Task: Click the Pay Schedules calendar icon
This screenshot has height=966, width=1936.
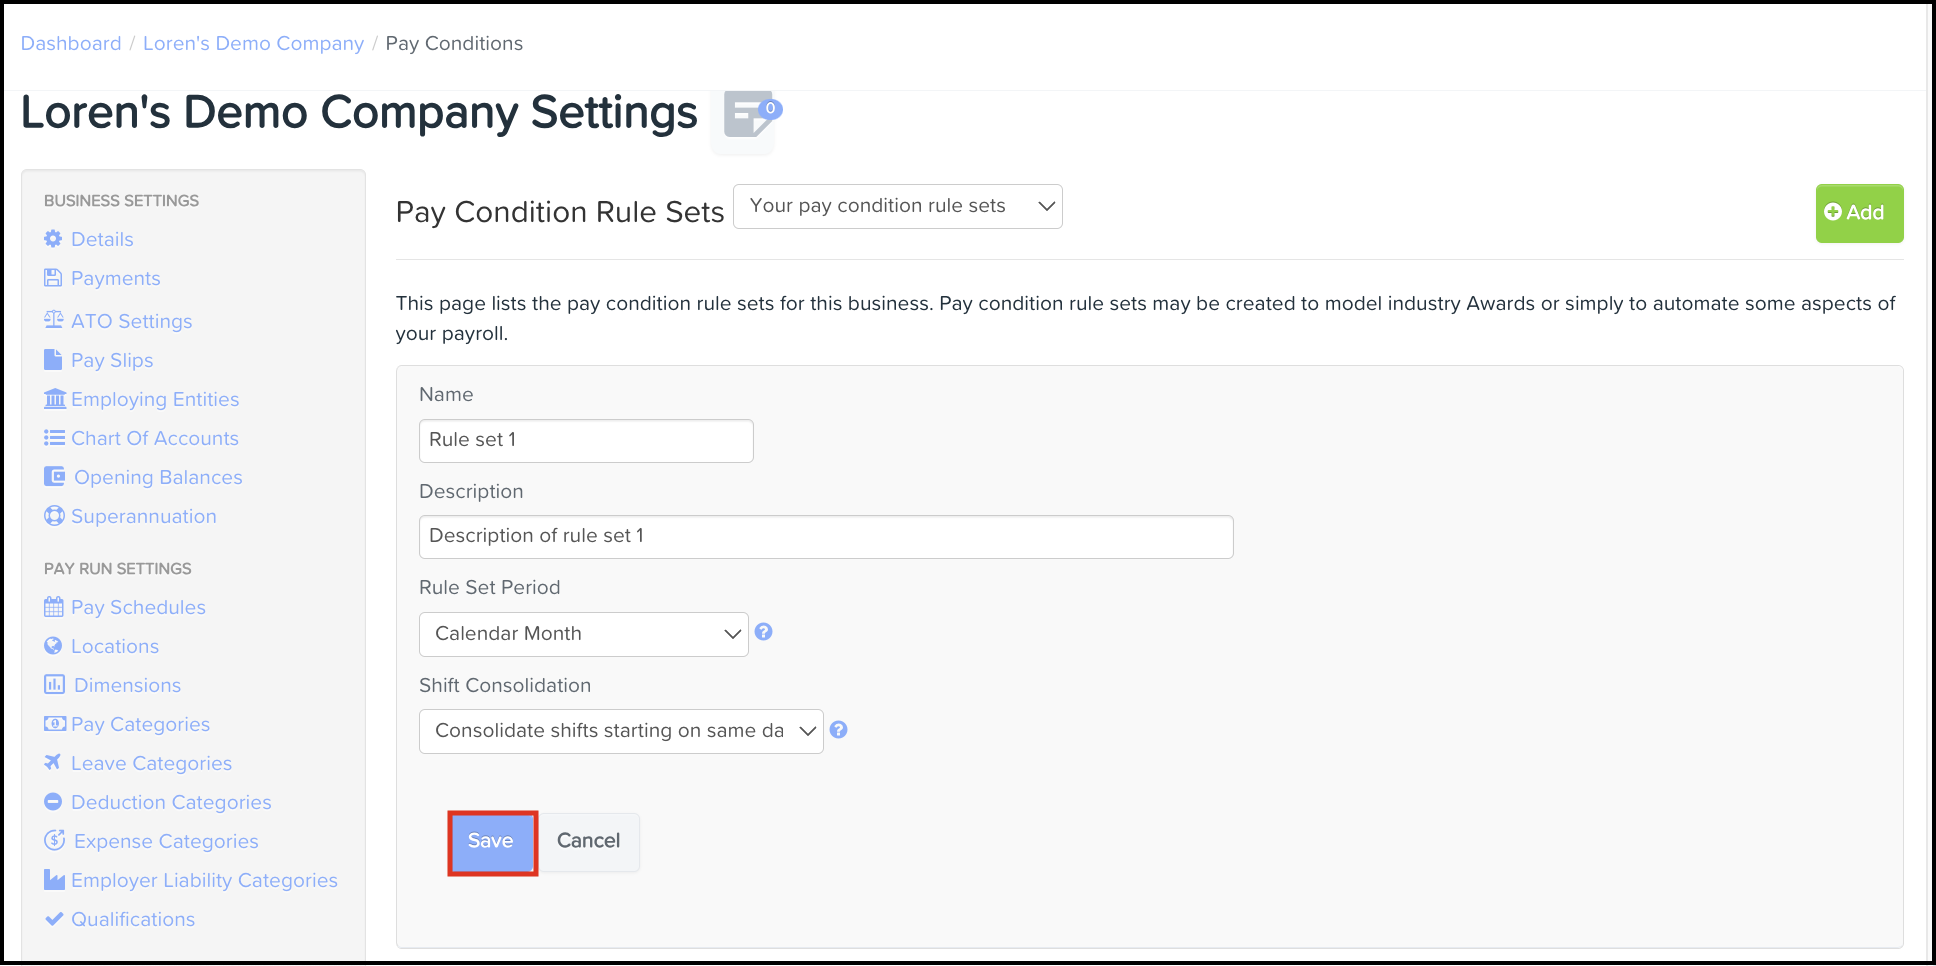Action: click(x=55, y=607)
